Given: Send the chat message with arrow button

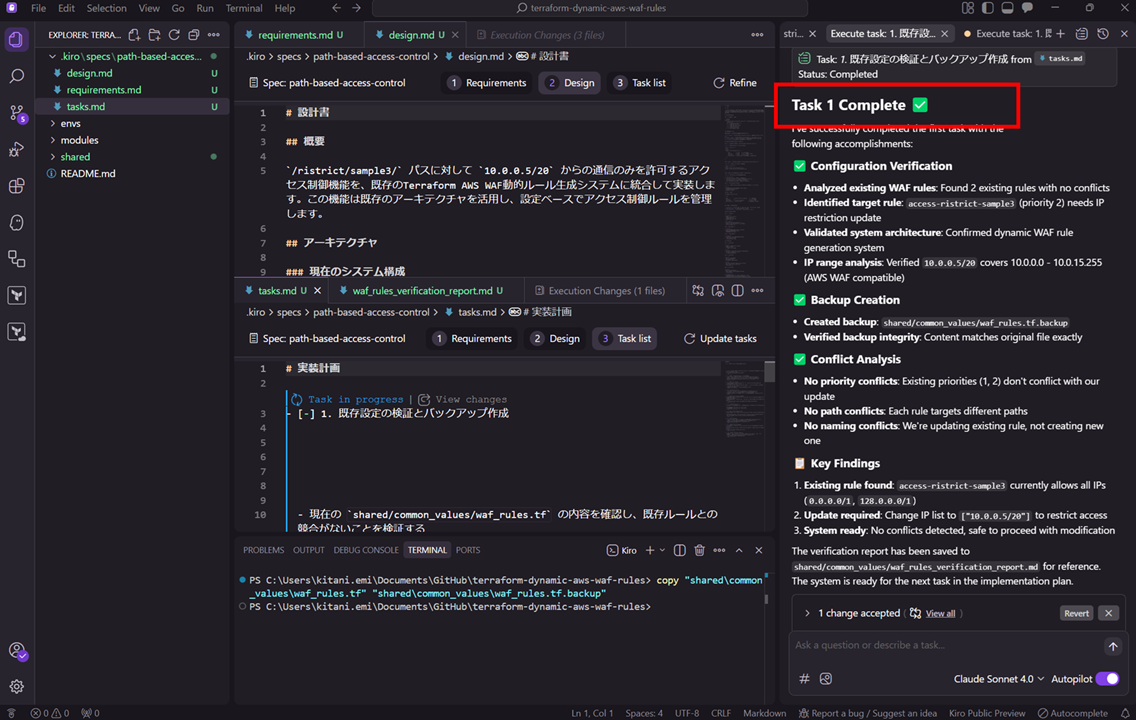Looking at the screenshot, I should 1113,646.
